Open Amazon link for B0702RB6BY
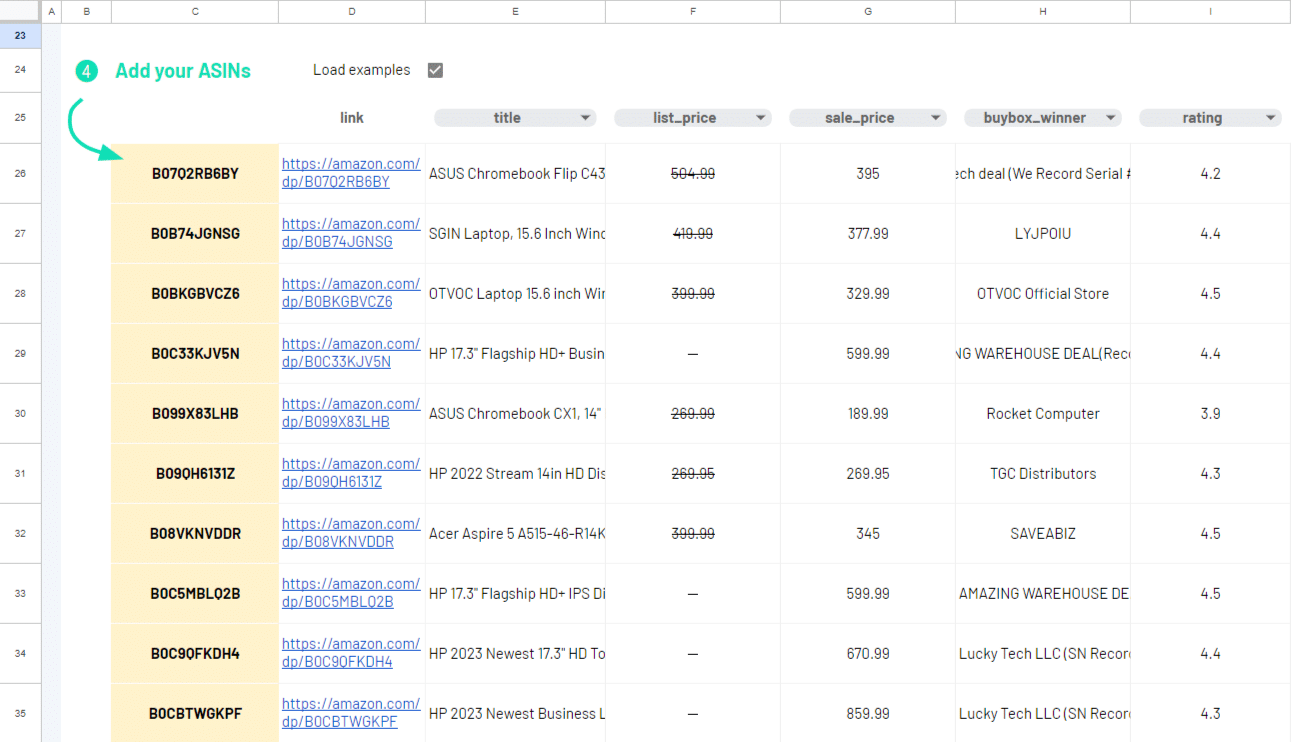The image size is (1291, 742). (x=351, y=173)
